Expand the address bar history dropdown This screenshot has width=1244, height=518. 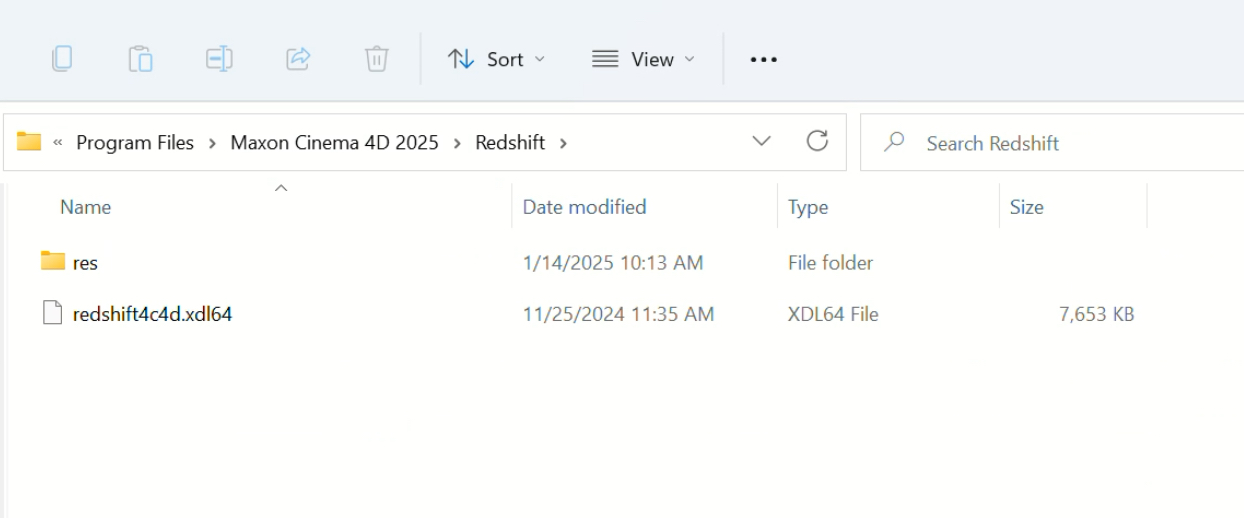(762, 142)
